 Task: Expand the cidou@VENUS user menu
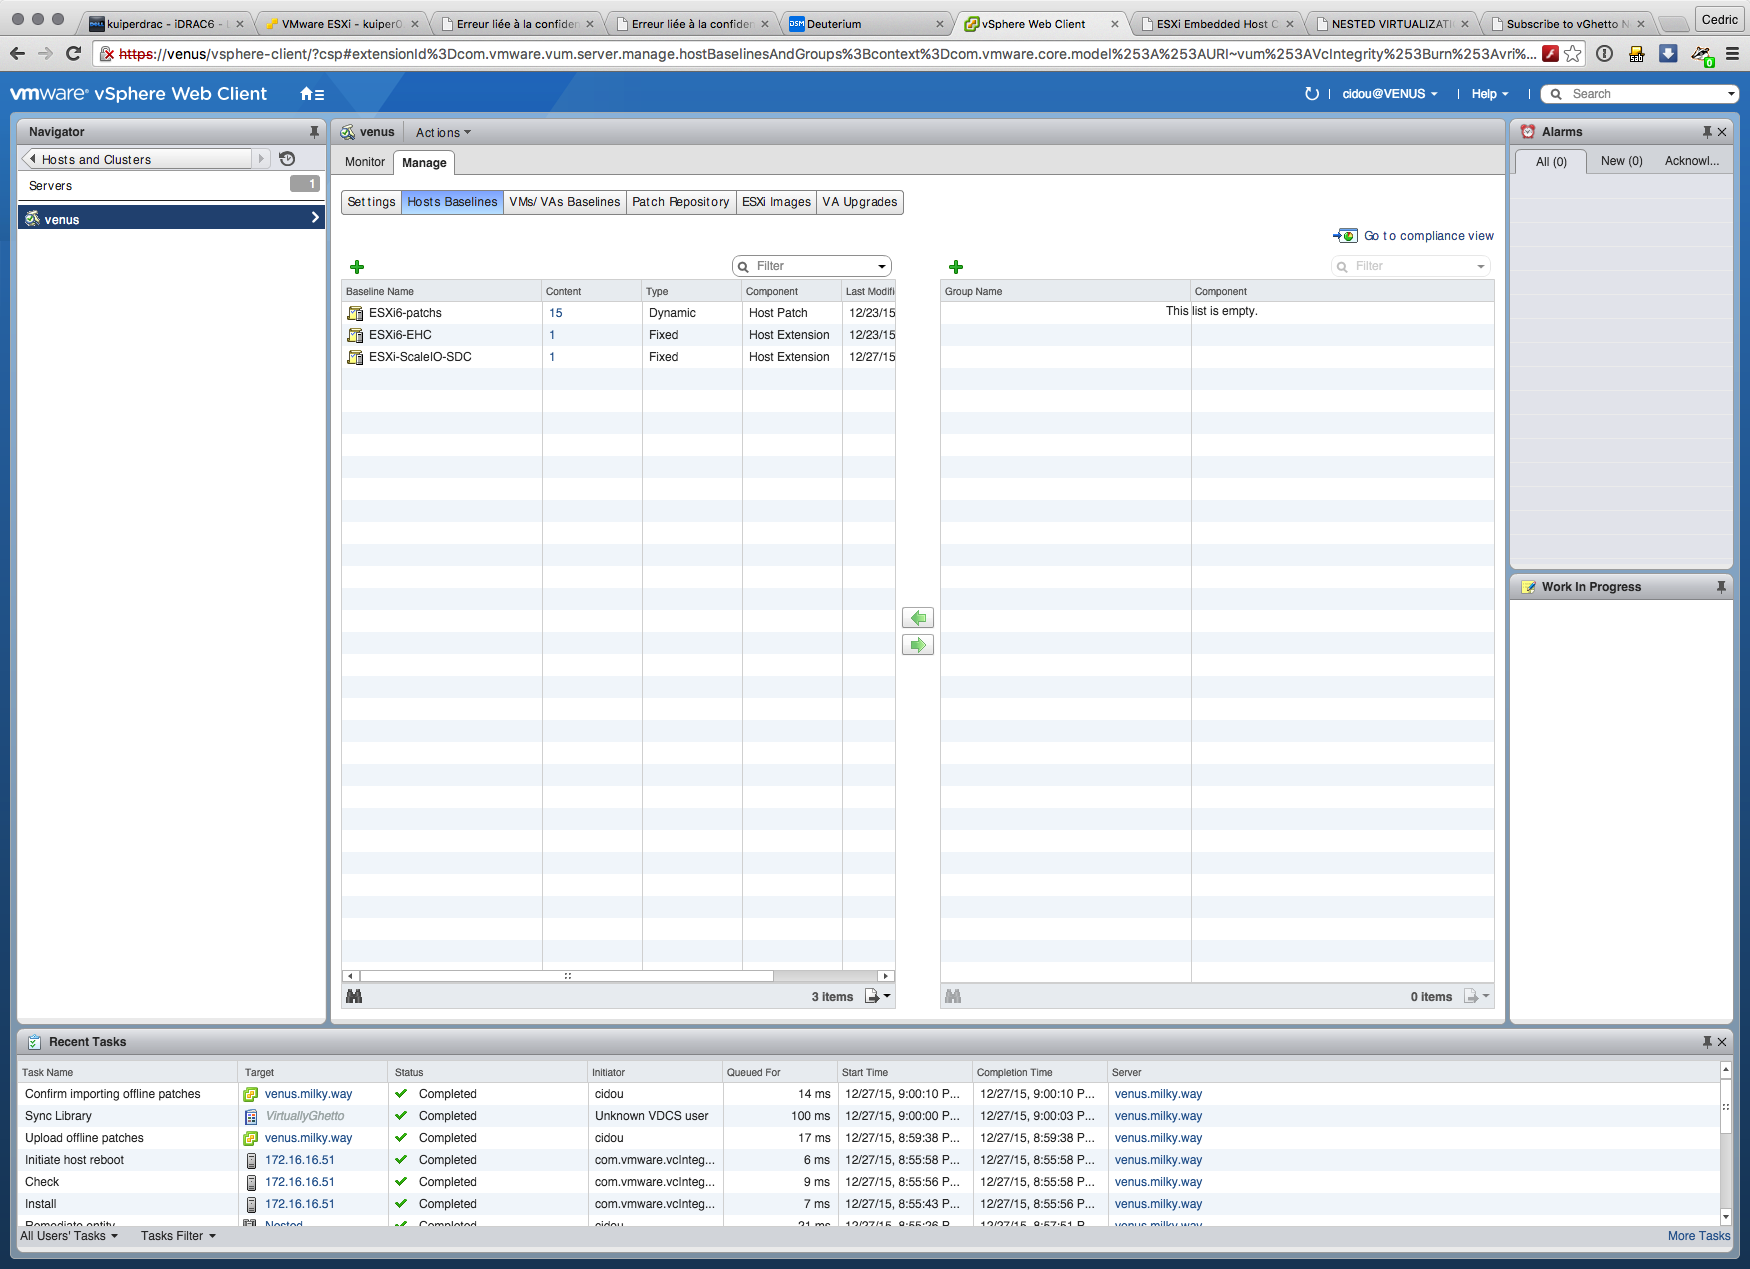1389,94
